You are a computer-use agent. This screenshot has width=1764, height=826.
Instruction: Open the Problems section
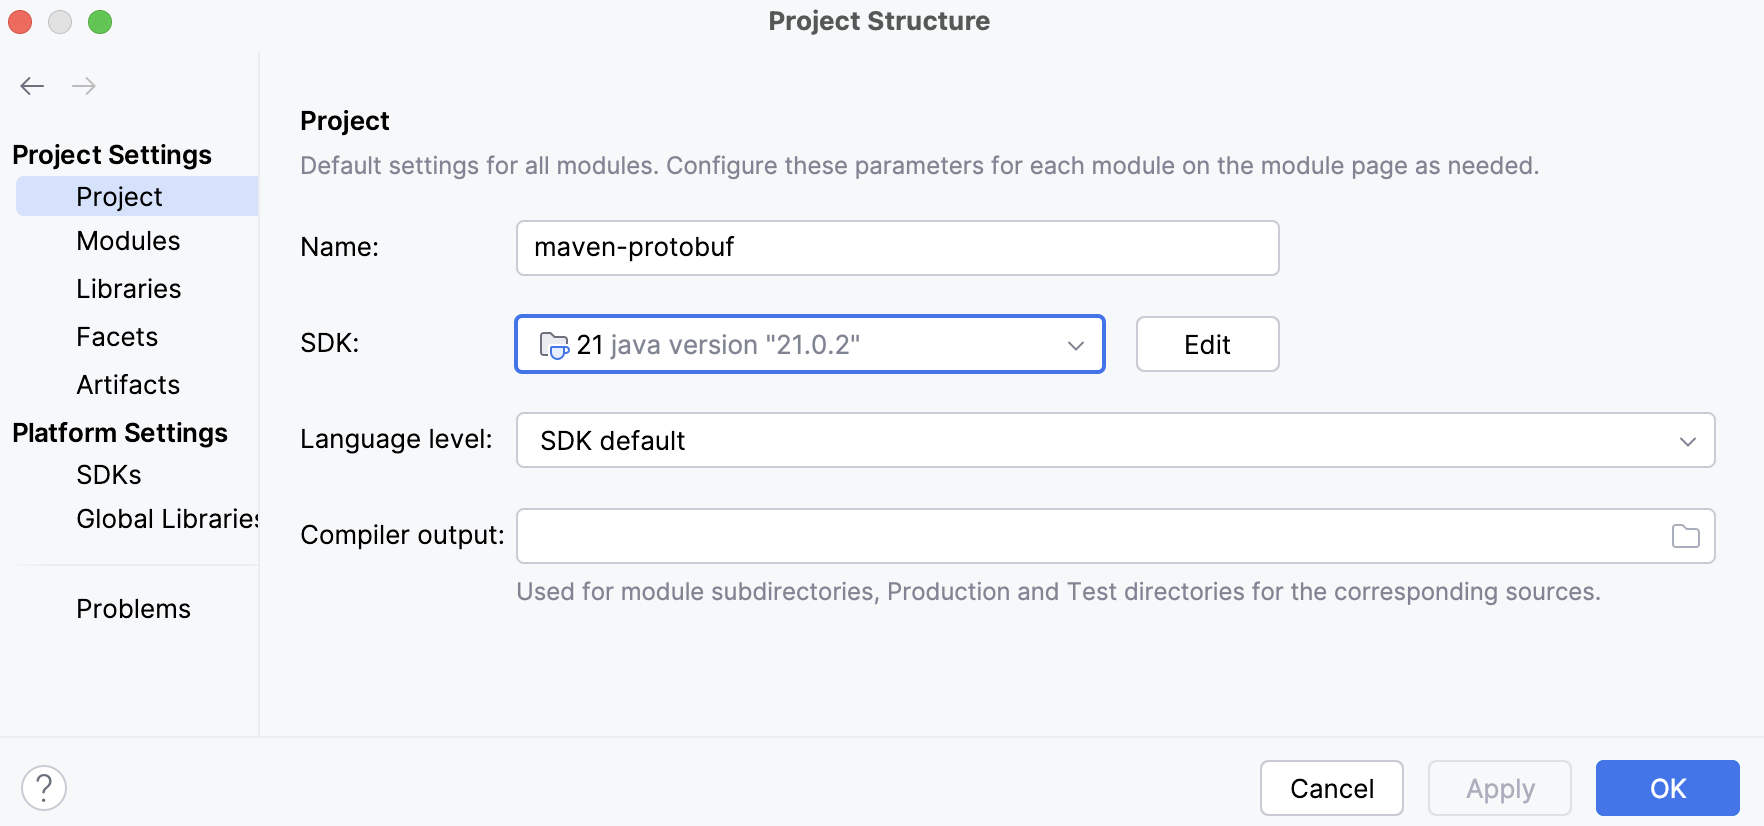(133, 608)
